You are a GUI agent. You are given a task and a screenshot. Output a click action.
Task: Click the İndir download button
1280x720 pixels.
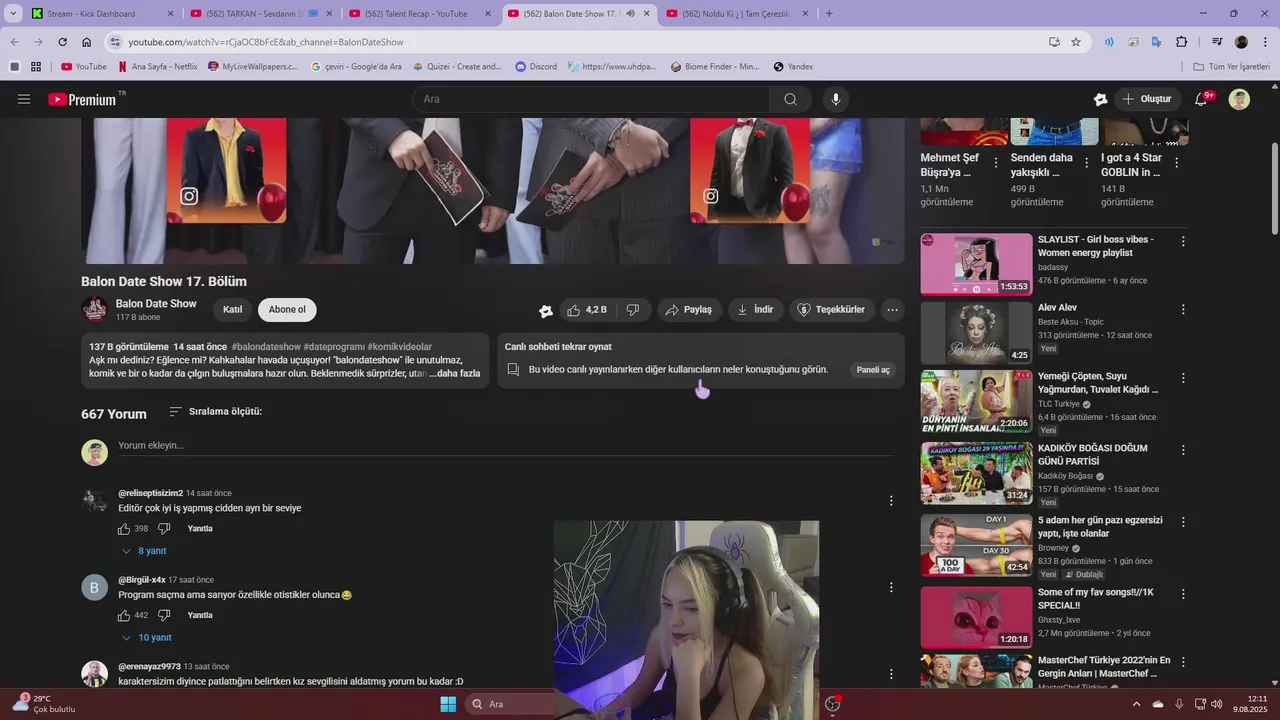tap(755, 310)
